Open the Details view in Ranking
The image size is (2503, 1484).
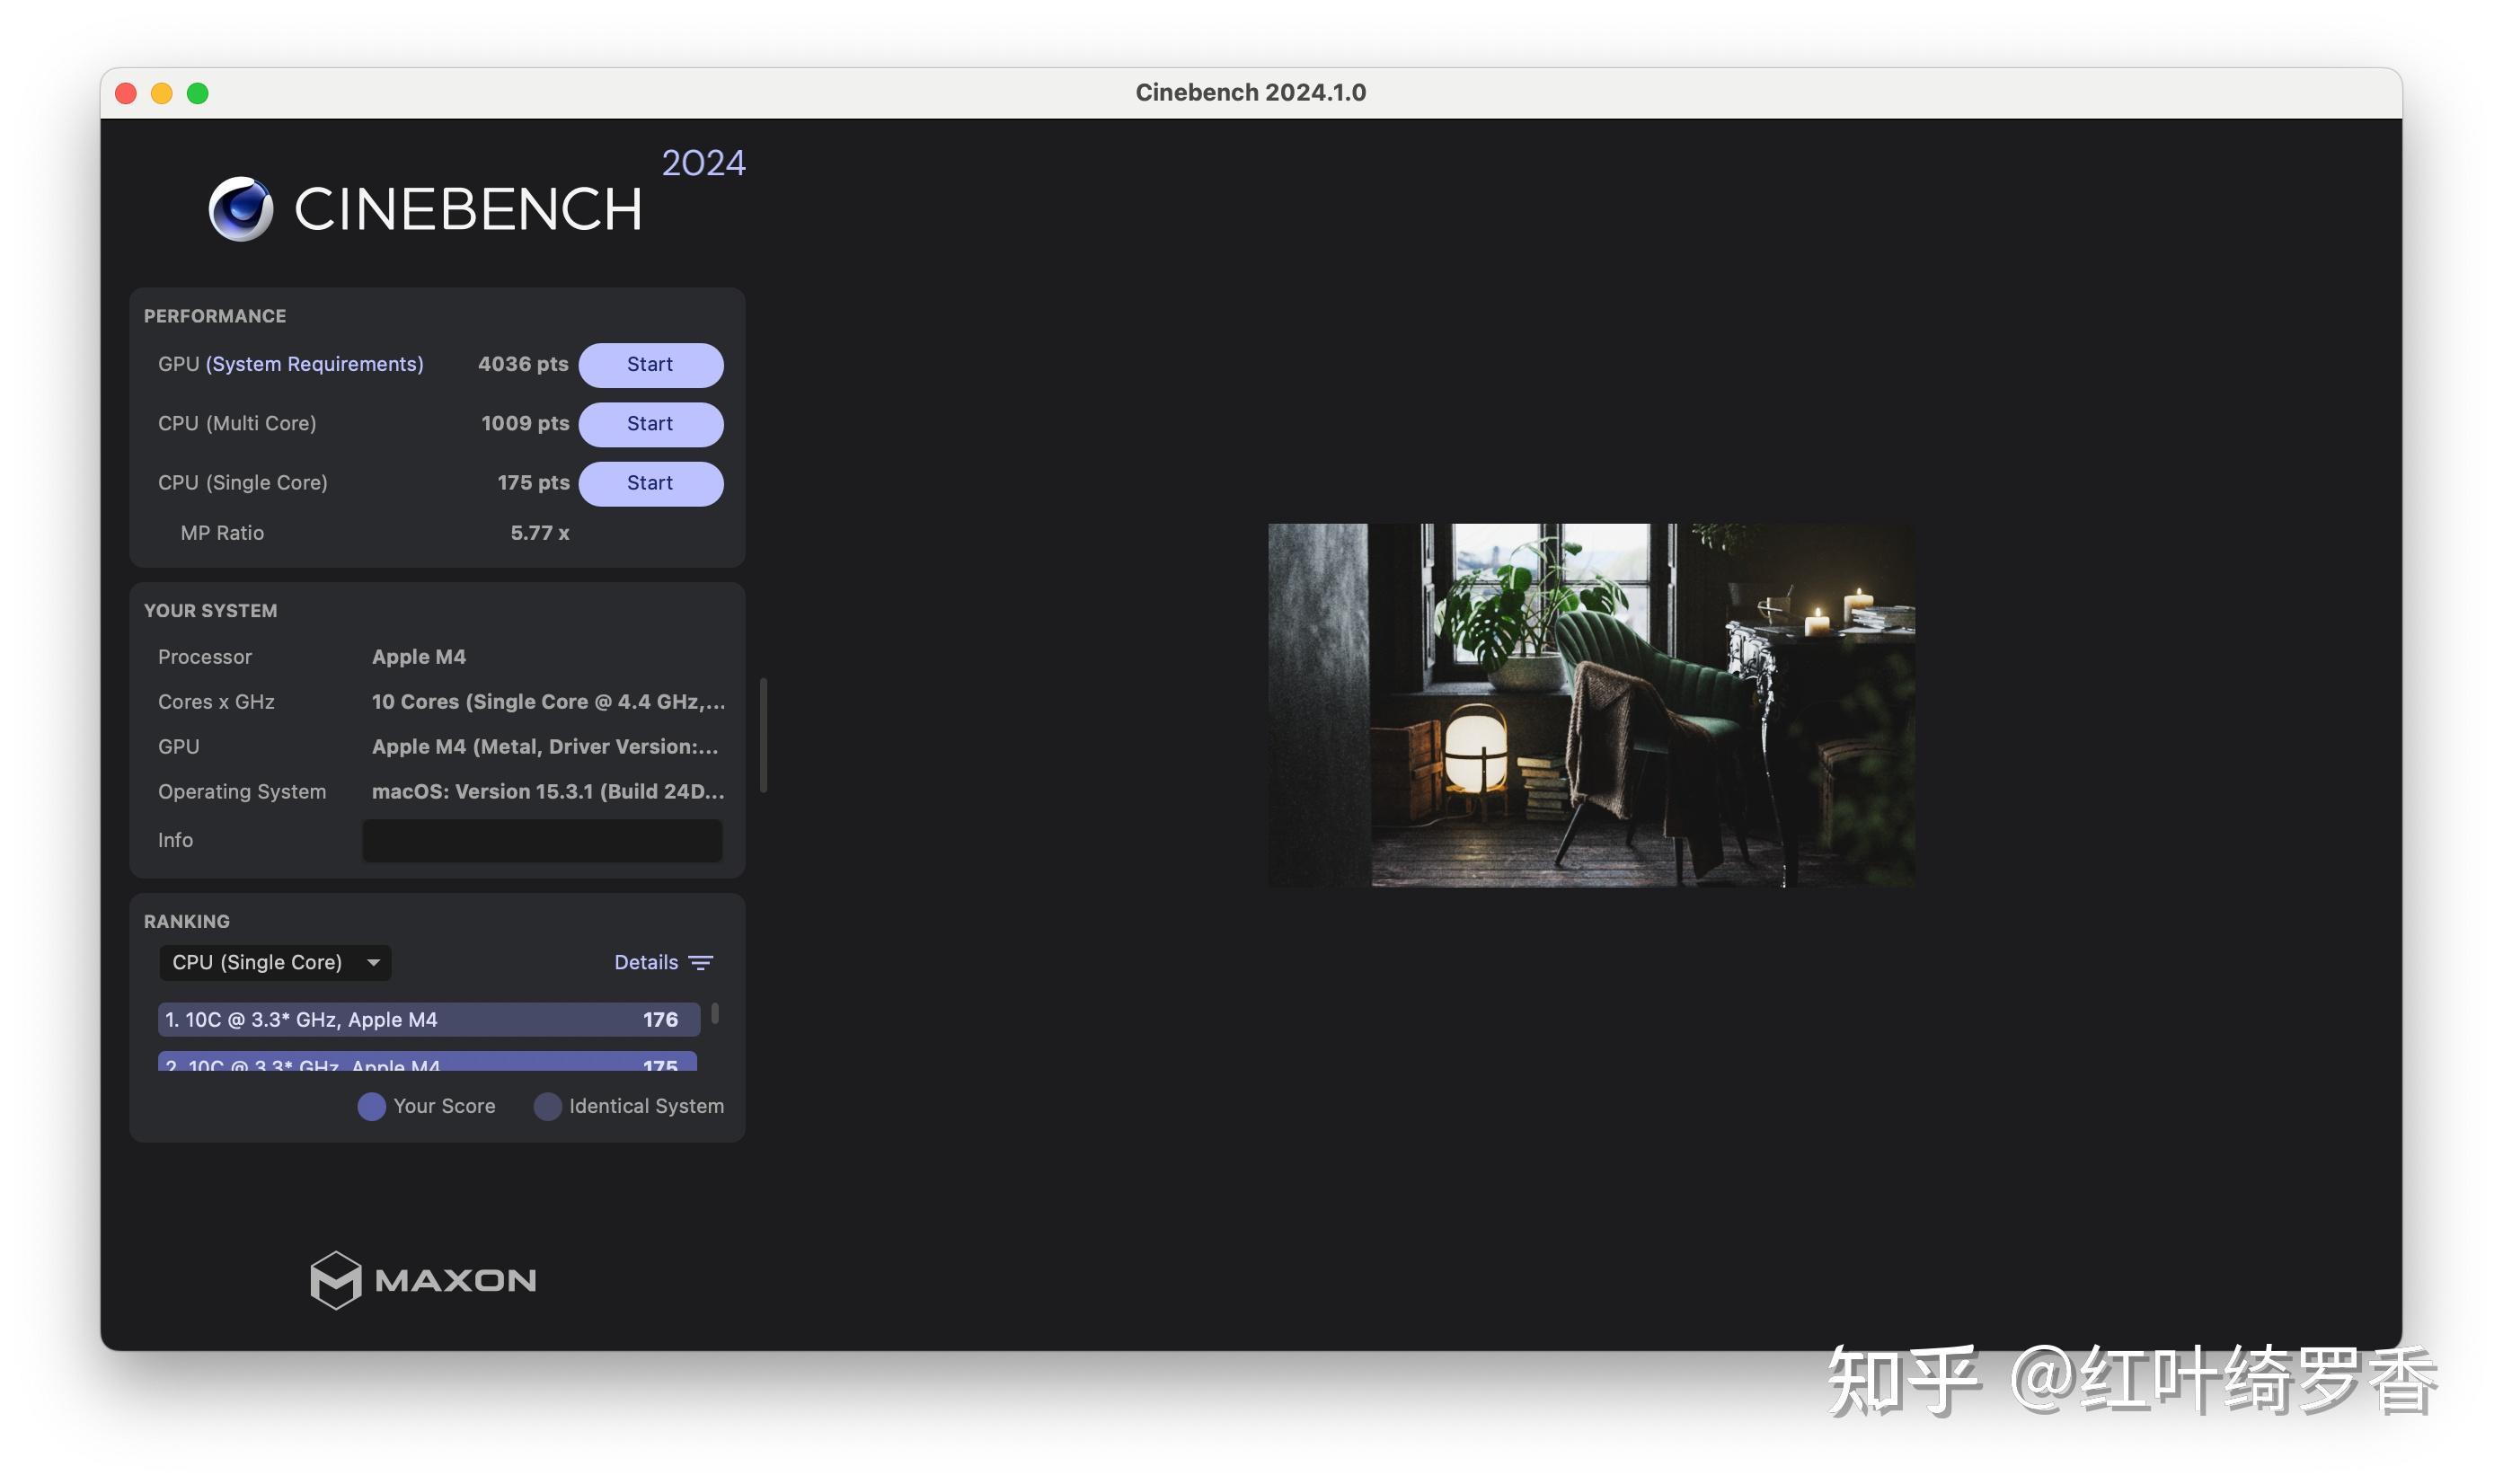(x=644, y=962)
